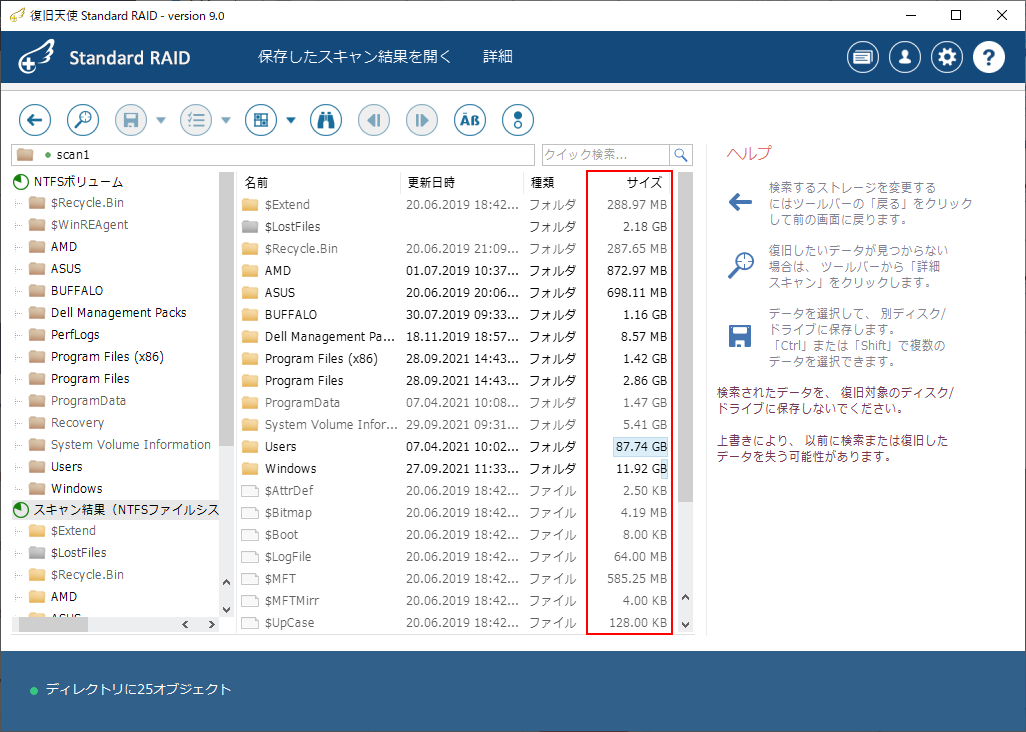
Task: Click the binoculars find icon
Action: [326, 120]
